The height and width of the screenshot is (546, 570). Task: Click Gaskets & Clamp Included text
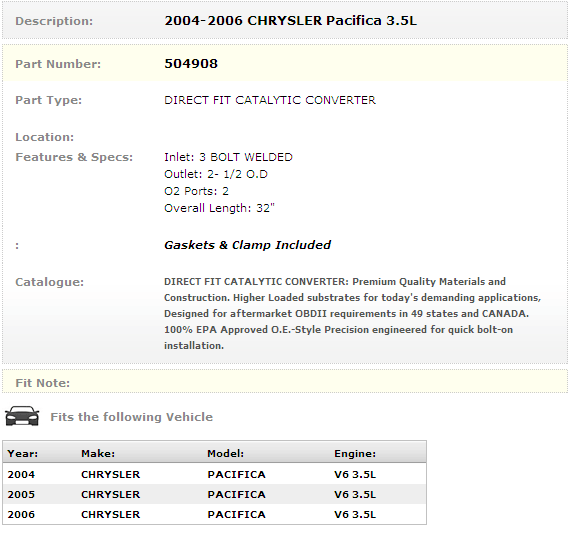tap(248, 245)
